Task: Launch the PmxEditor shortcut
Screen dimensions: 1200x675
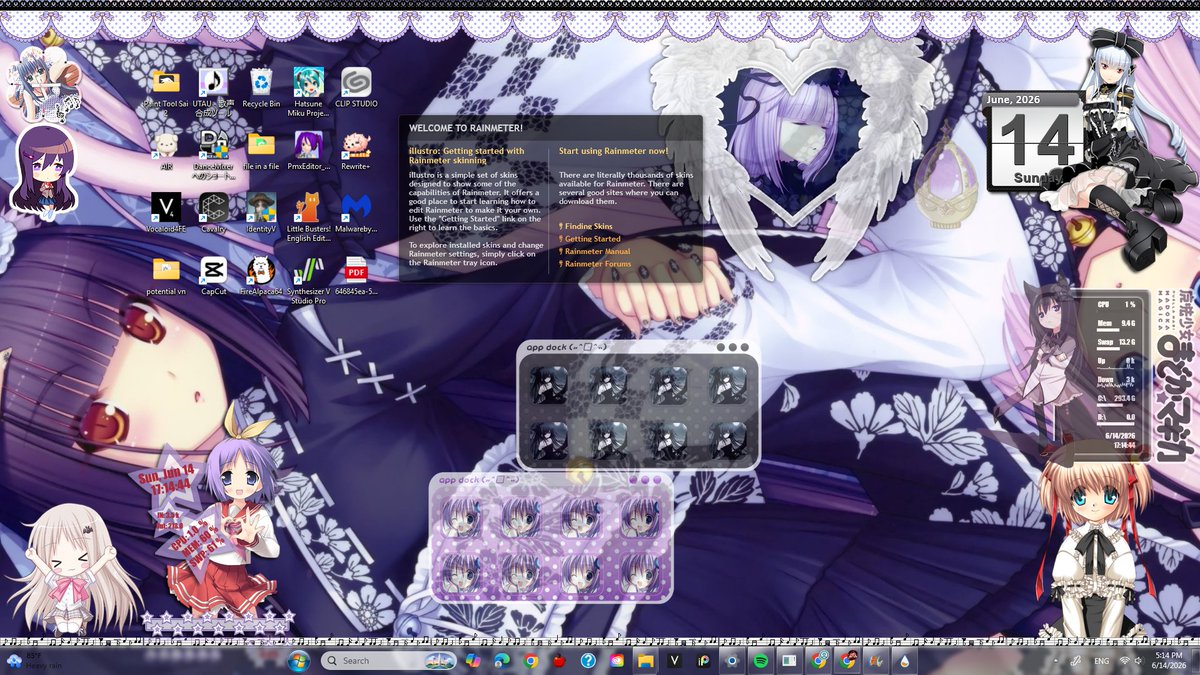Action: pos(308,151)
